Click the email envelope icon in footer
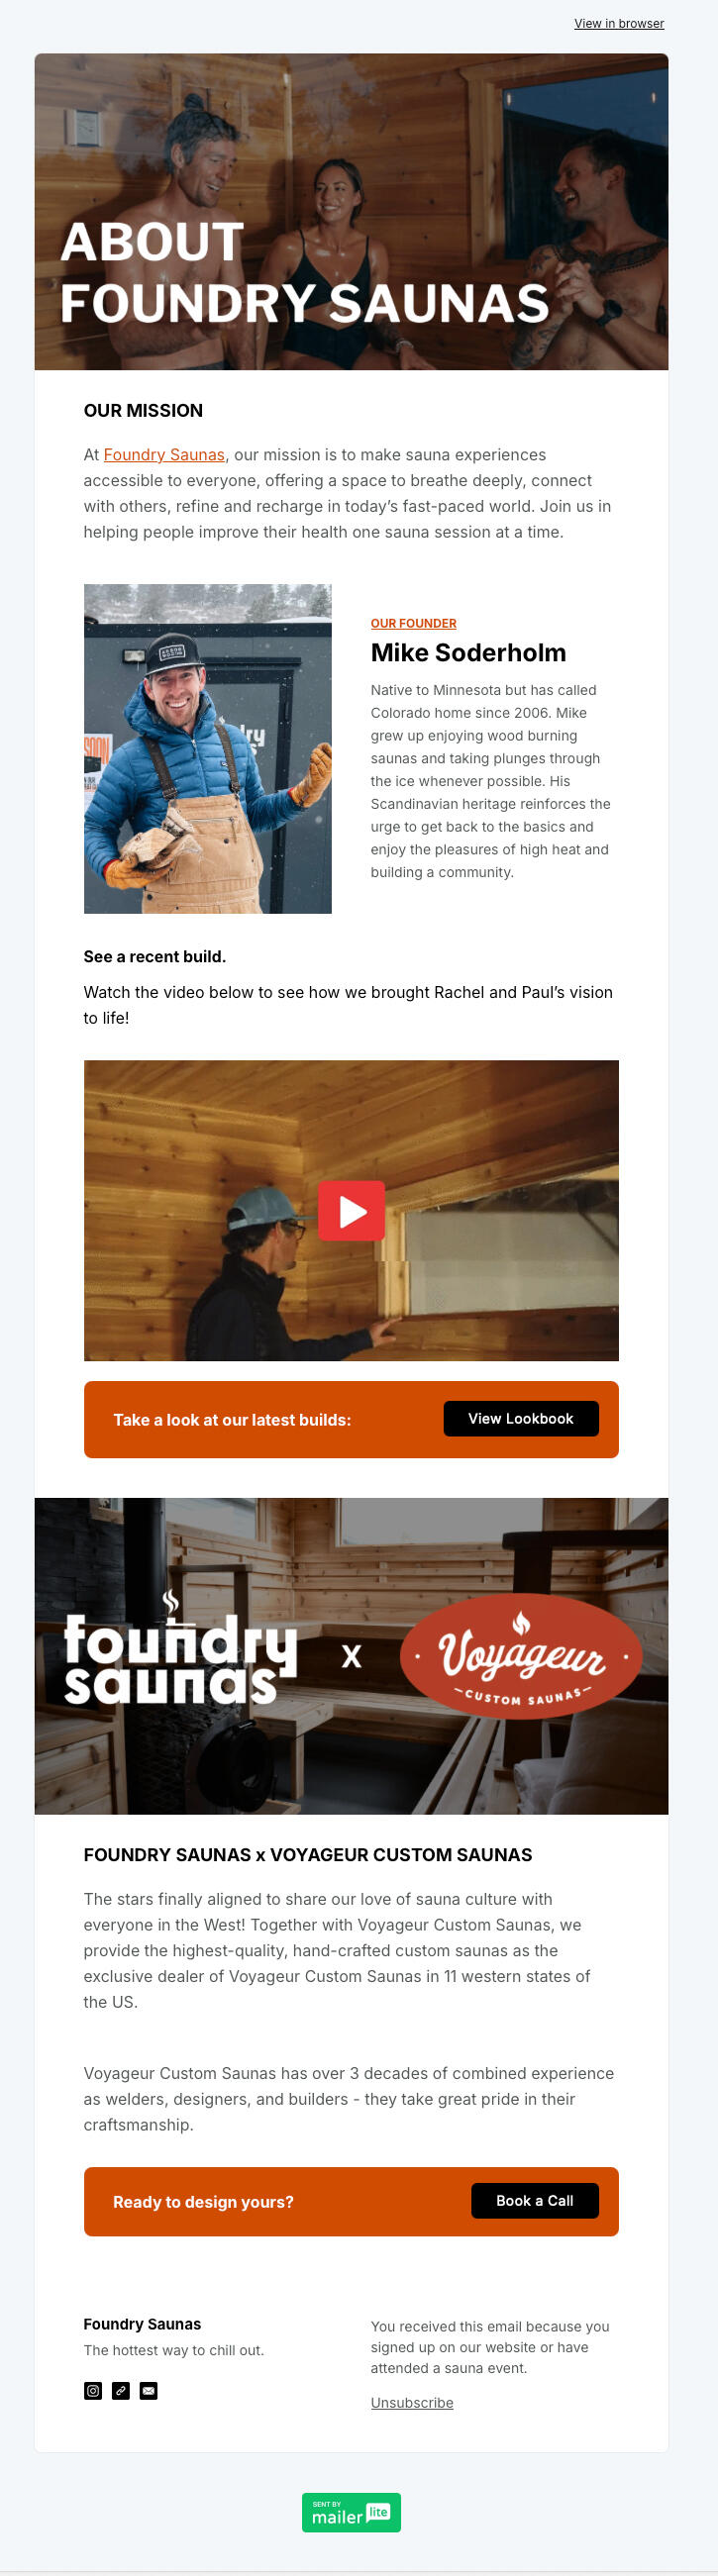Image resolution: width=718 pixels, height=2576 pixels. (x=148, y=2390)
